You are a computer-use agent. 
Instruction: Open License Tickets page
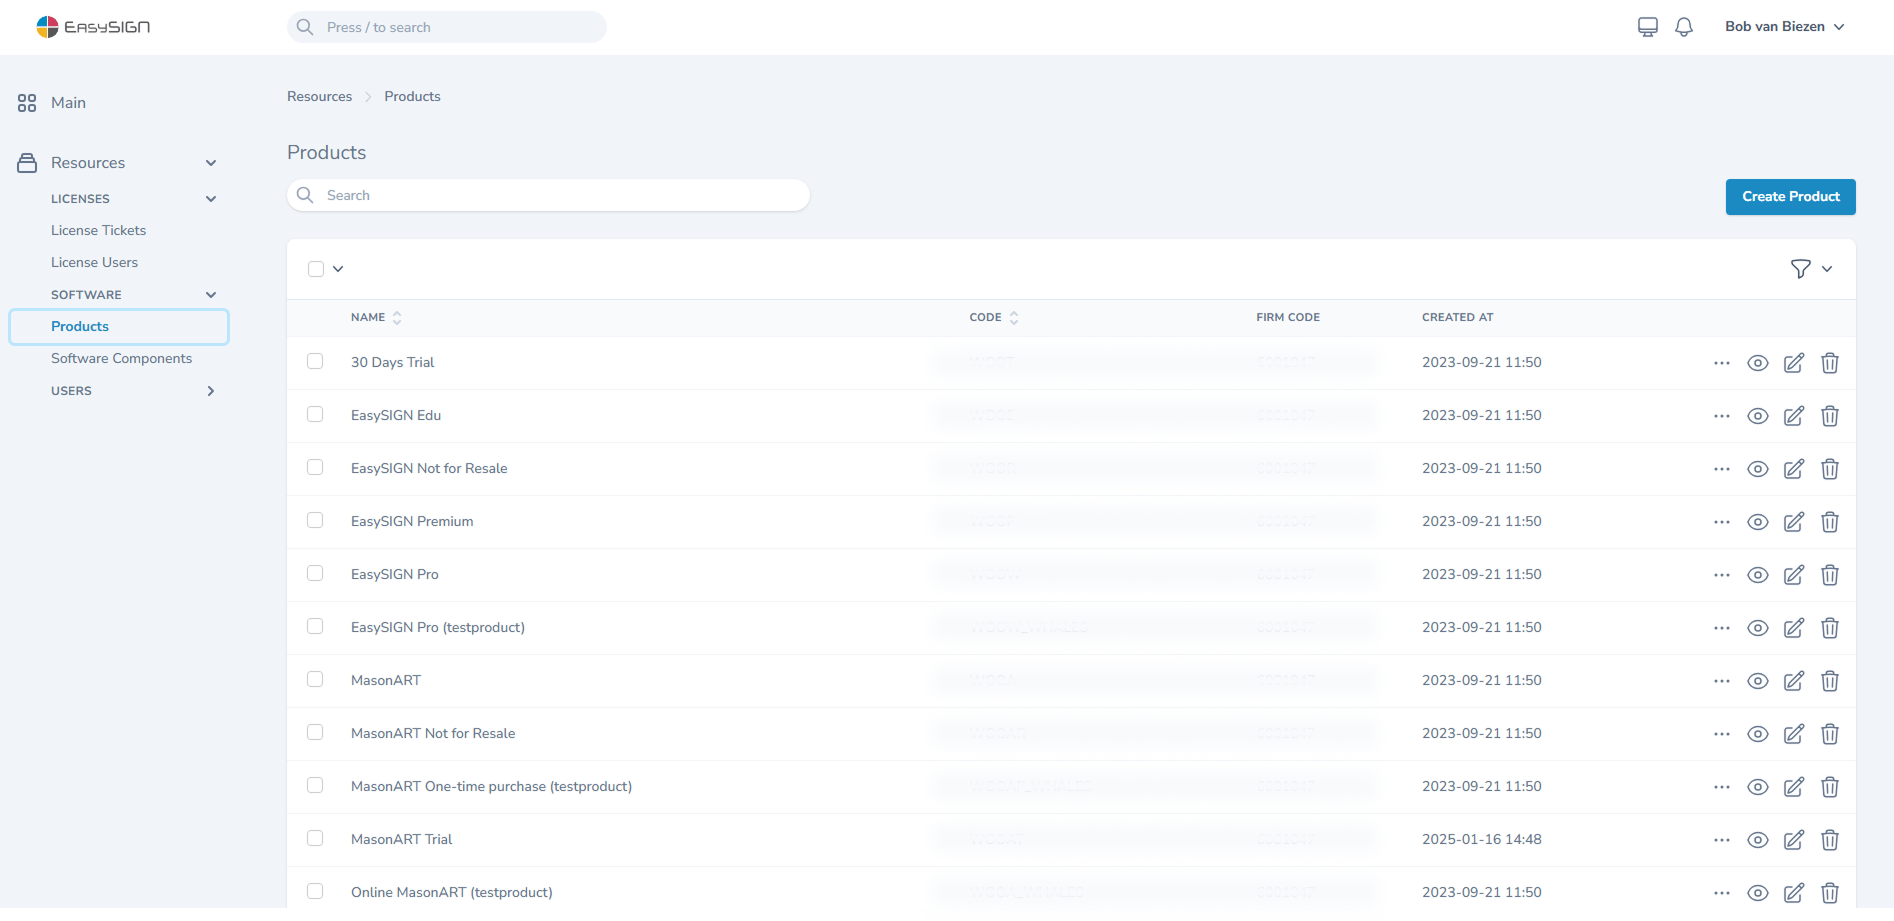coord(98,230)
